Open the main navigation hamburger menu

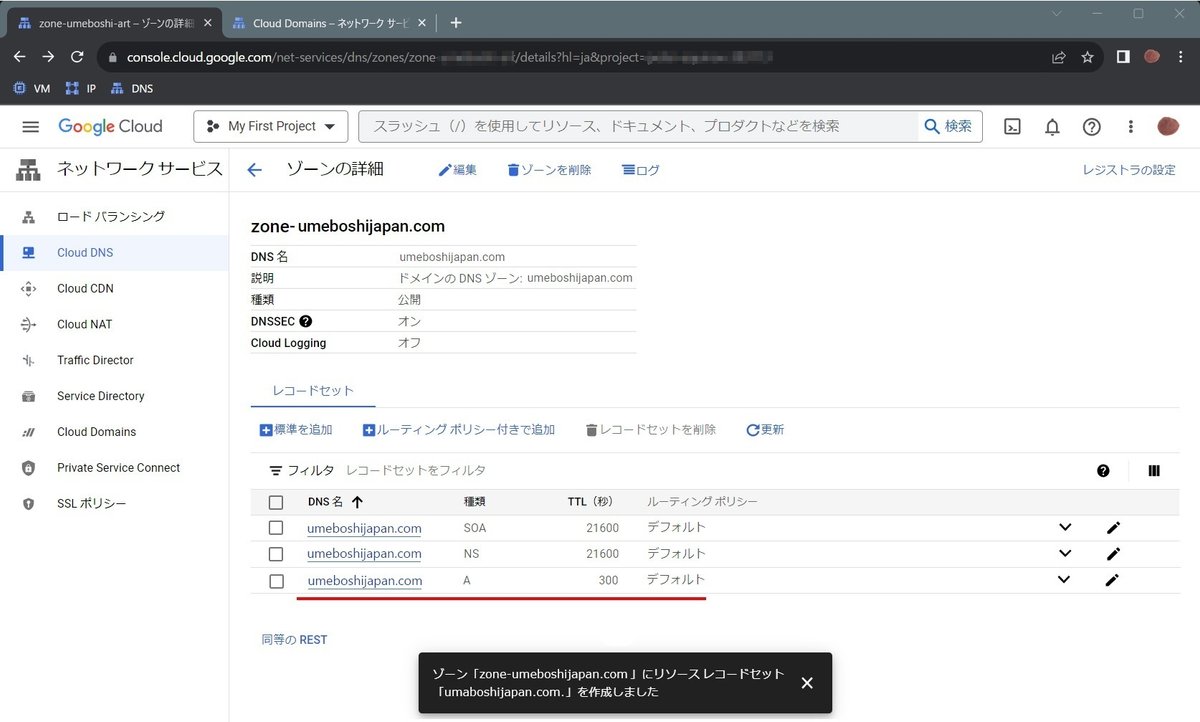30,127
